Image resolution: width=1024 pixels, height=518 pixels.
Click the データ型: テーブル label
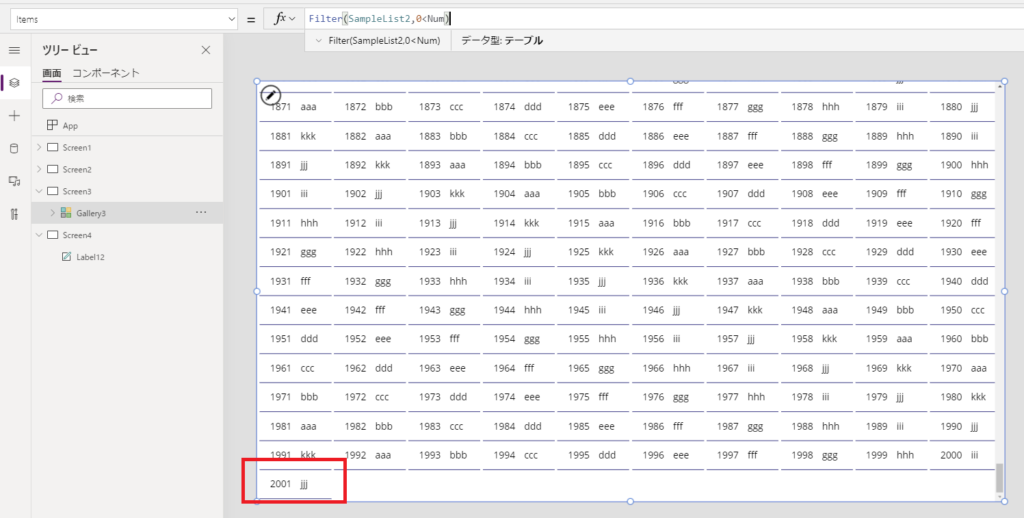coord(502,40)
